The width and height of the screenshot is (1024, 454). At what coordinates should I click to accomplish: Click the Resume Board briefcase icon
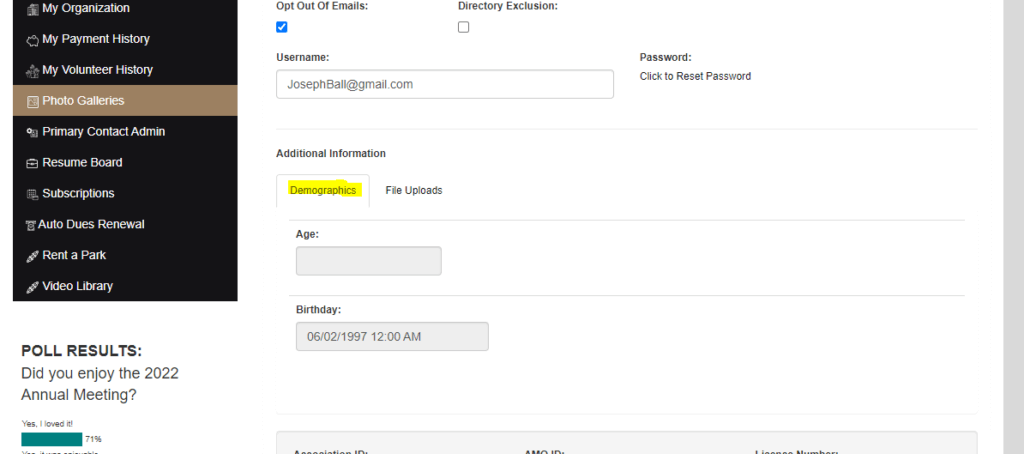pos(32,163)
